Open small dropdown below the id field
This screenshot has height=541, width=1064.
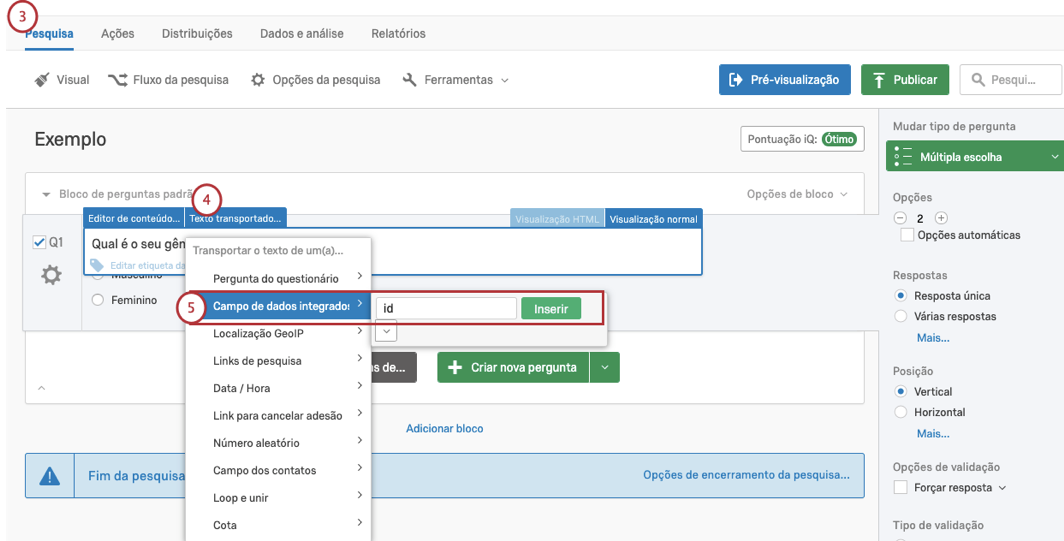pyautogui.click(x=385, y=331)
